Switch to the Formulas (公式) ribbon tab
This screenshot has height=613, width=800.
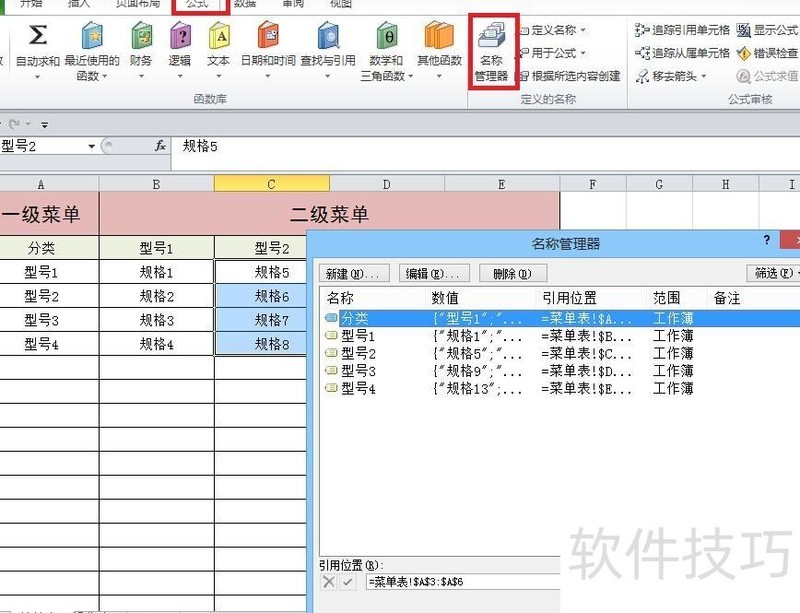(198, 4)
